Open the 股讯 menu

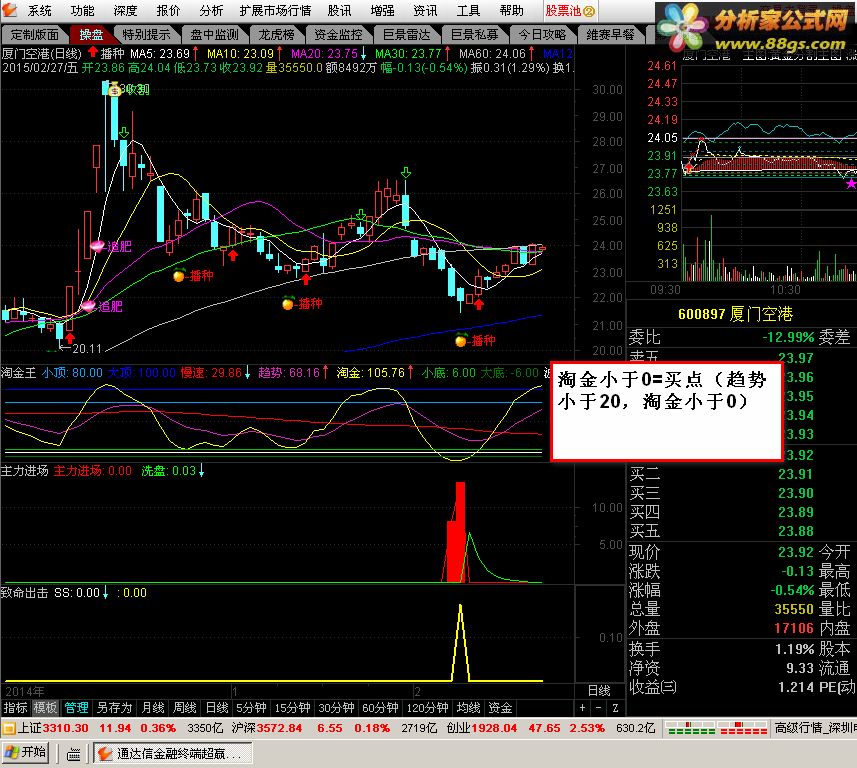click(339, 10)
